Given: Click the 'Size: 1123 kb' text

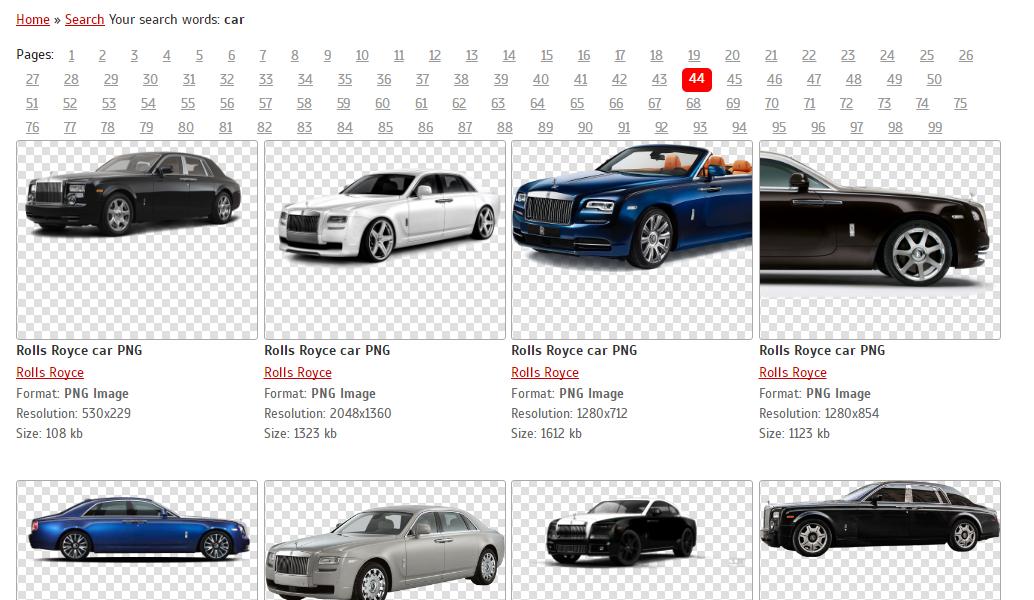Looking at the screenshot, I should [x=795, y=433].
